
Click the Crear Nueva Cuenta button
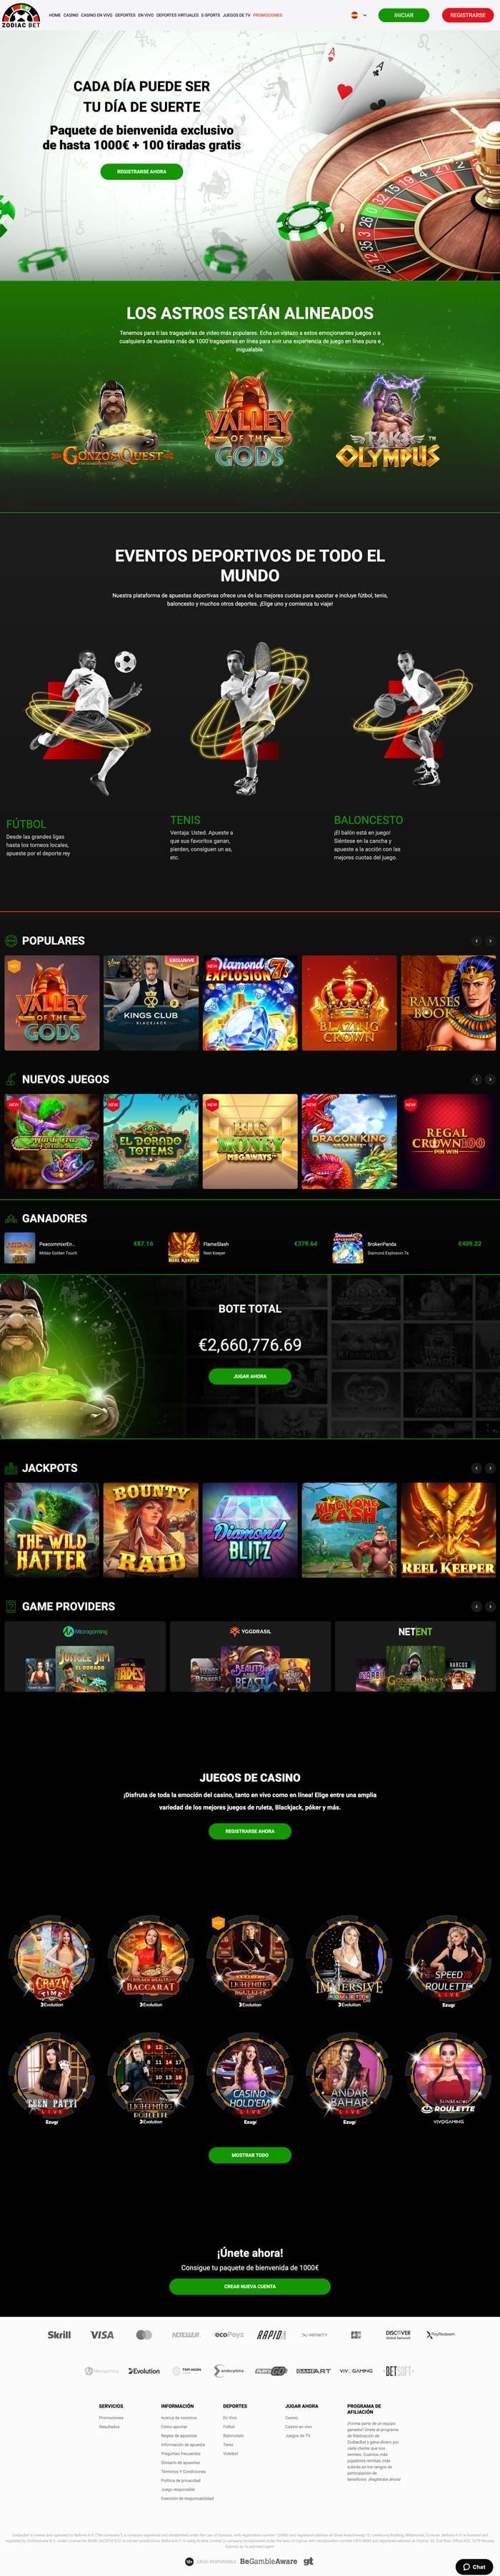click(x=250, y=2286)
